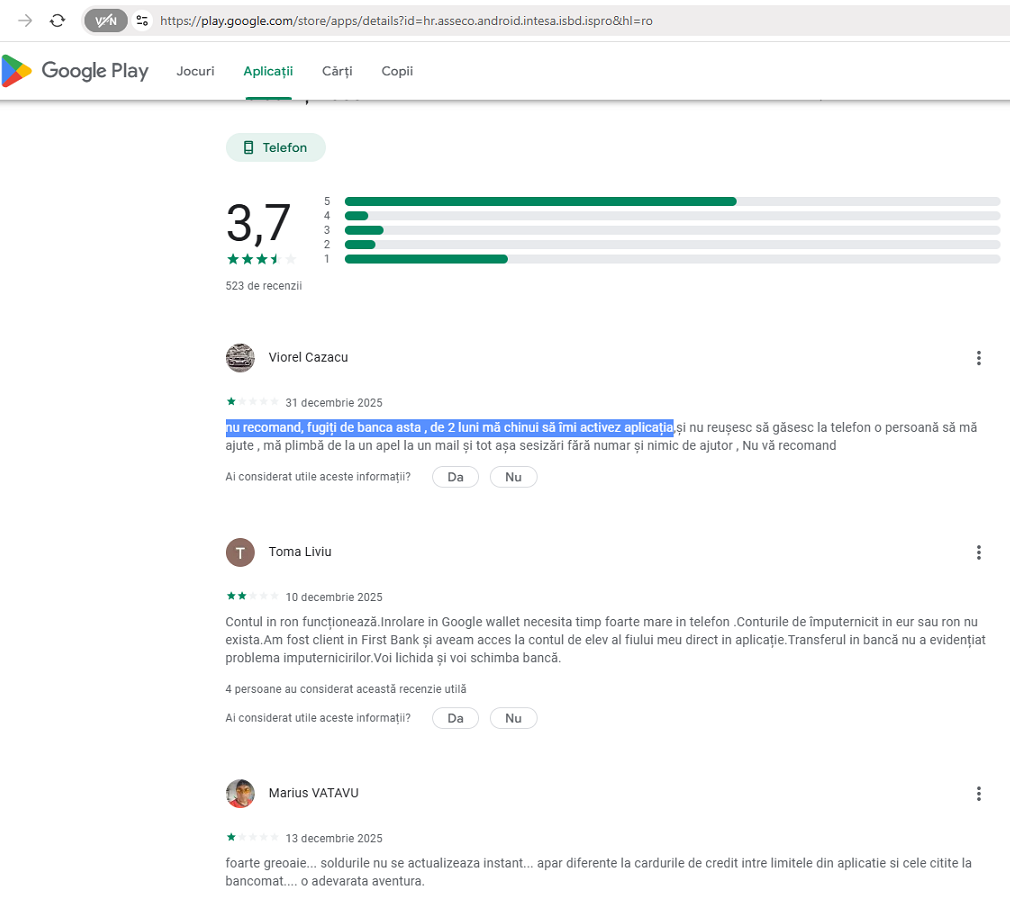The width and height of the screenshot is (1010, 901).
Task: Click the Google Play logo
Action: pos(75,71)
